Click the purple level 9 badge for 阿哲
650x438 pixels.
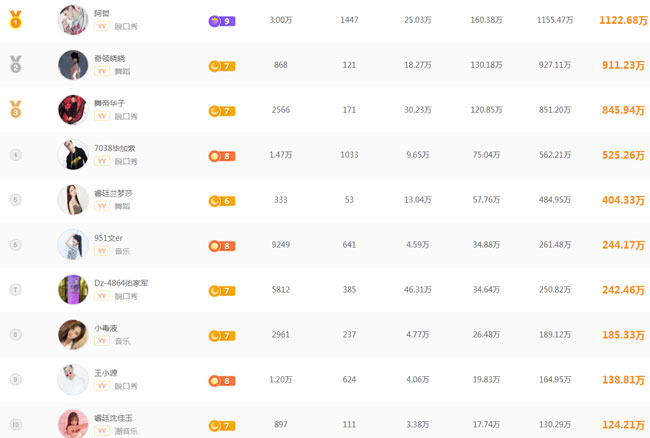pos(222,21)
